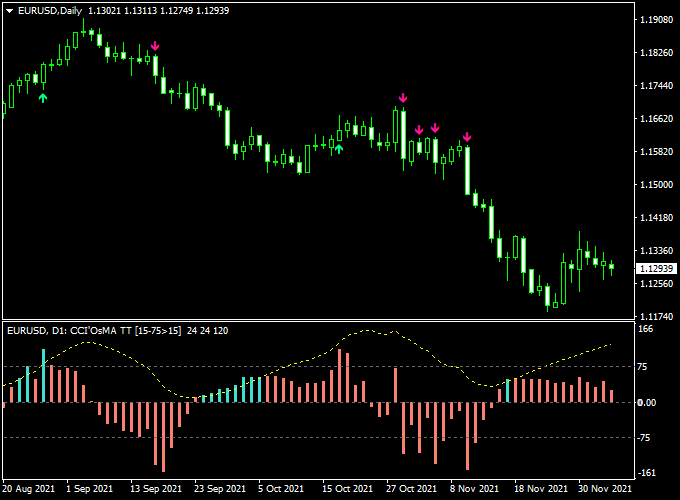Select the tallest cyan histogram bar in August
The width and height of the screenshot is (680, 500).
pos(43,376)
